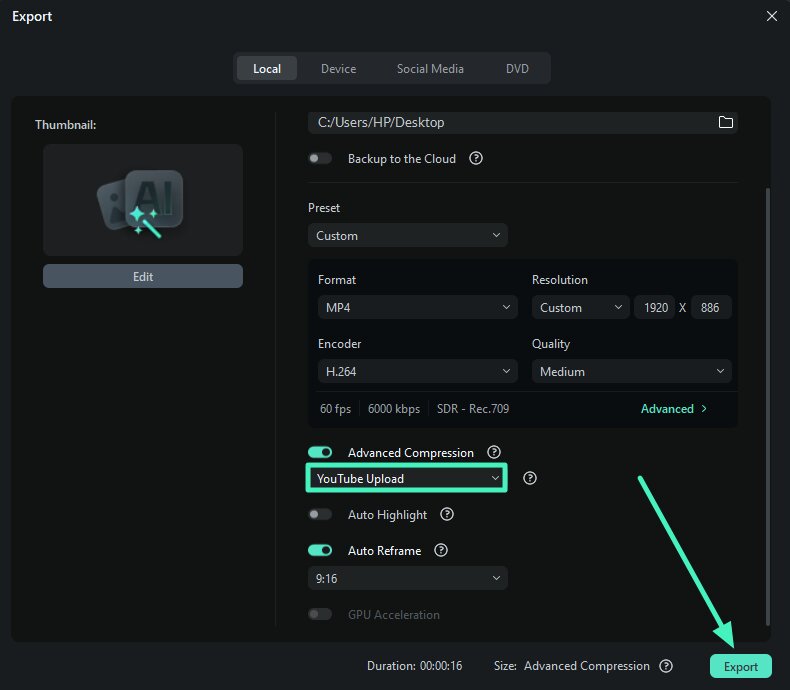The width and height of the screenshot is (790, 690).
Task: Go to the DVD tab
Action: [x=517, y=68]
